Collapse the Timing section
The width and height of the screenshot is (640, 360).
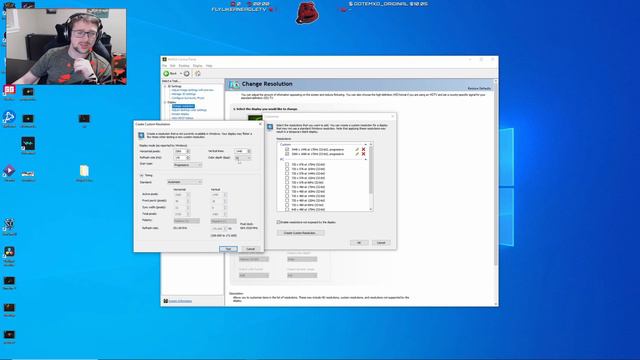(142, 175)
